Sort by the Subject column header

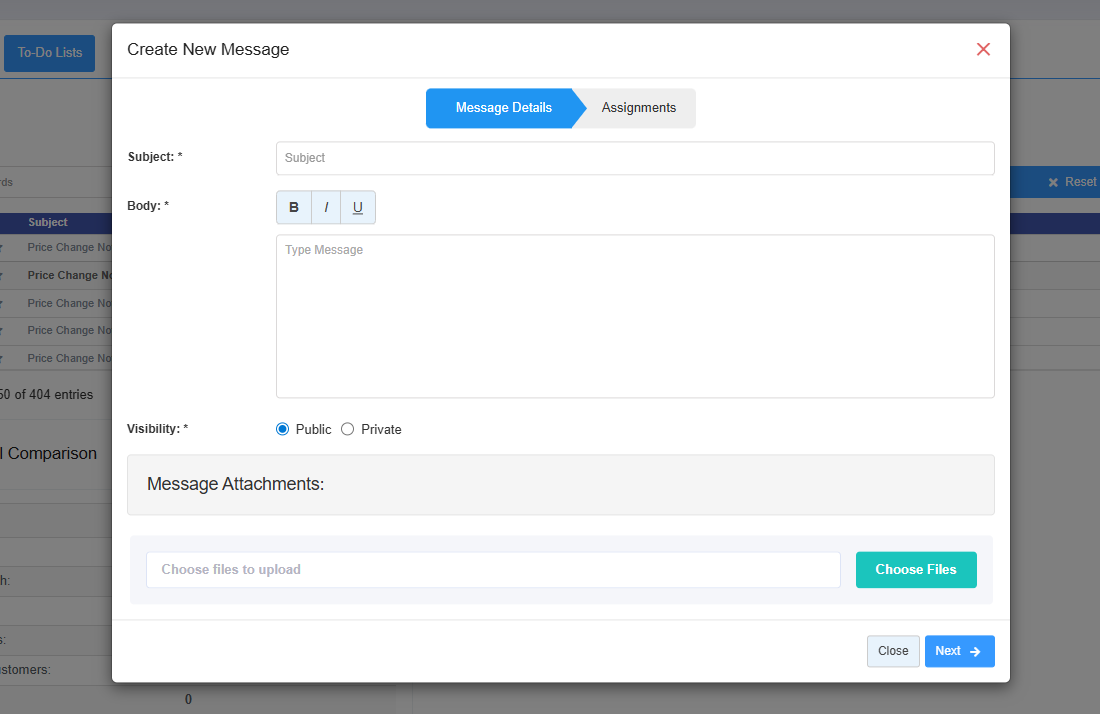click(x=48, y=222)
